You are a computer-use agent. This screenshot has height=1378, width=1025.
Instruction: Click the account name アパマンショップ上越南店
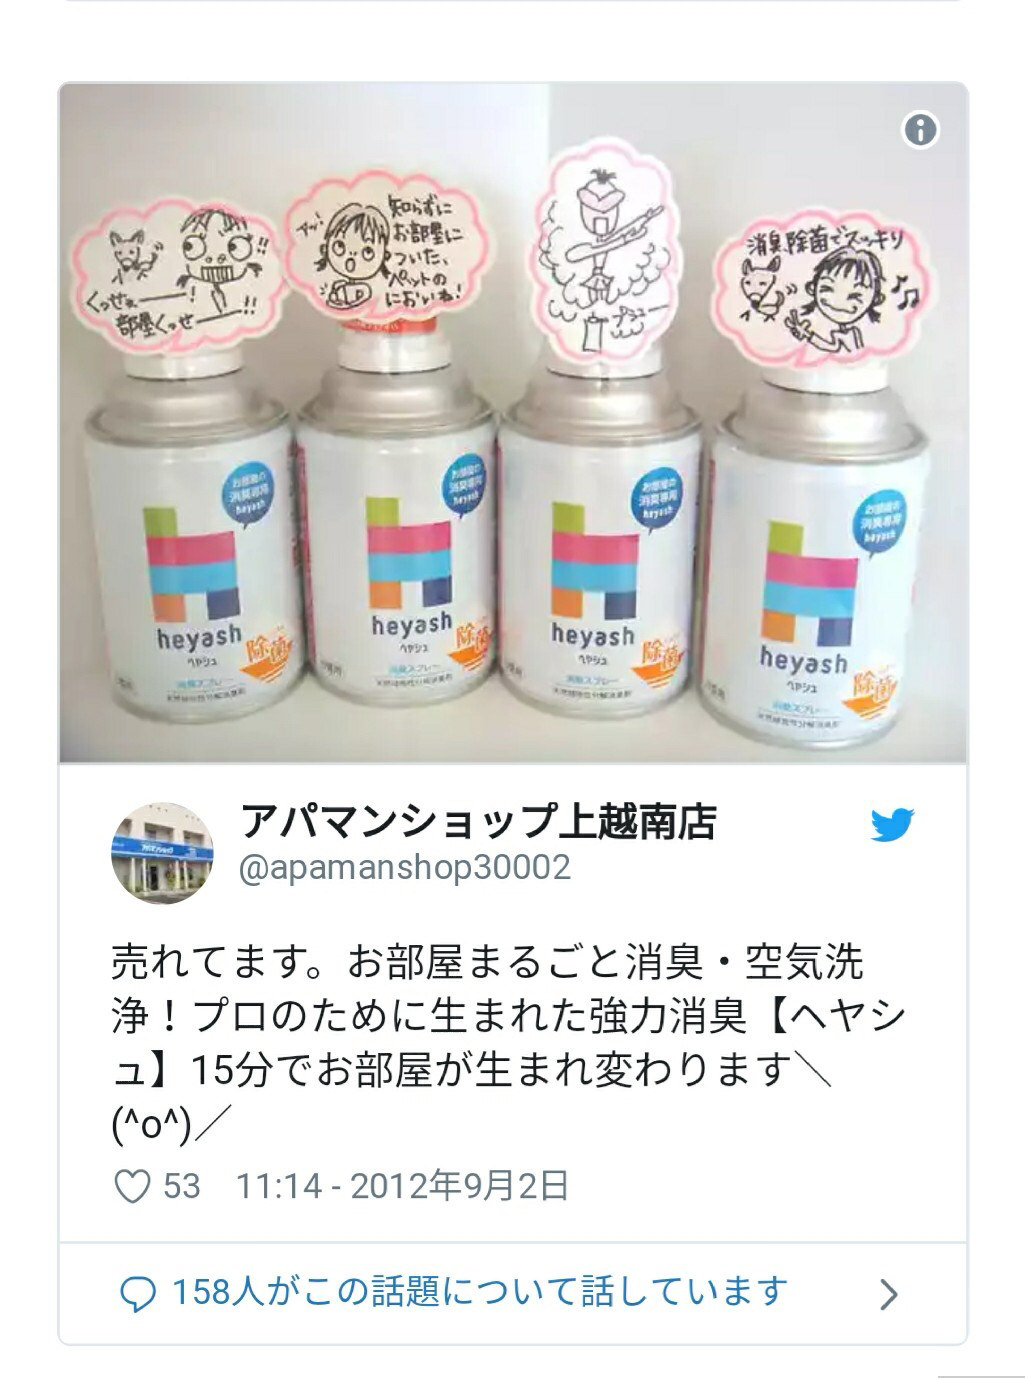pyautogui.click(x=479, y=823)
